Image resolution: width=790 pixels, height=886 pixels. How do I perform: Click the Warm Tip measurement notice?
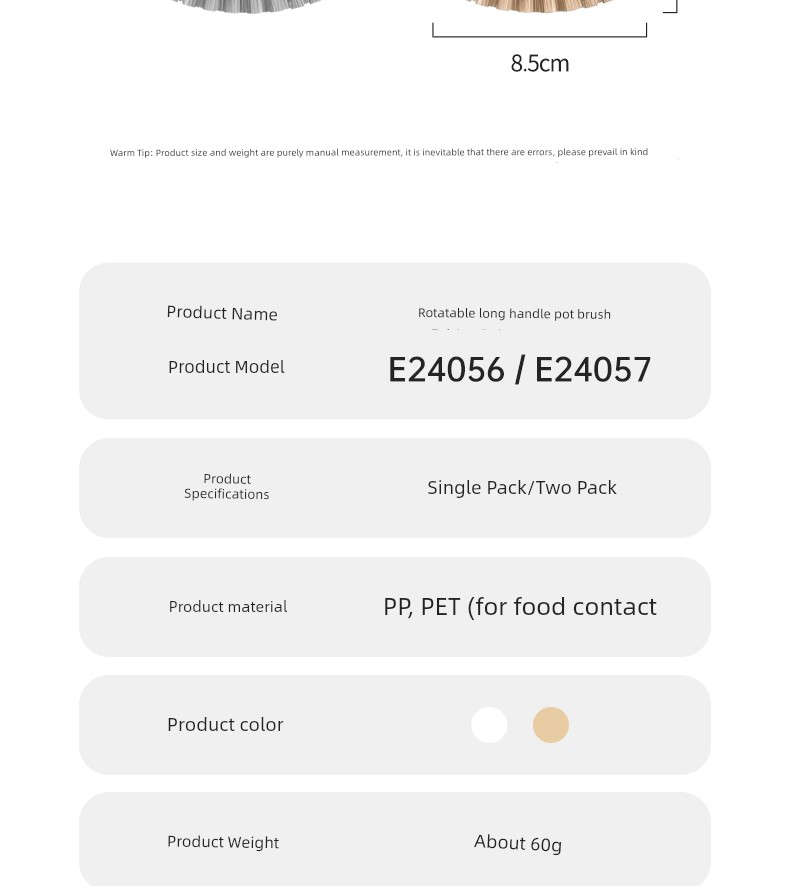(x=379, y=152)
